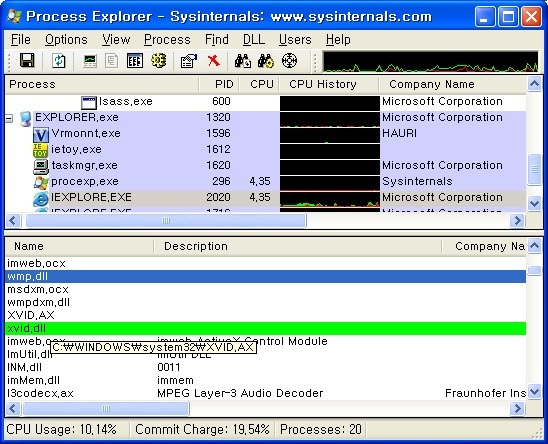Viewport: 548px width, 444px height.
Task: Select the green xvid.dll row
Action: 266,328
